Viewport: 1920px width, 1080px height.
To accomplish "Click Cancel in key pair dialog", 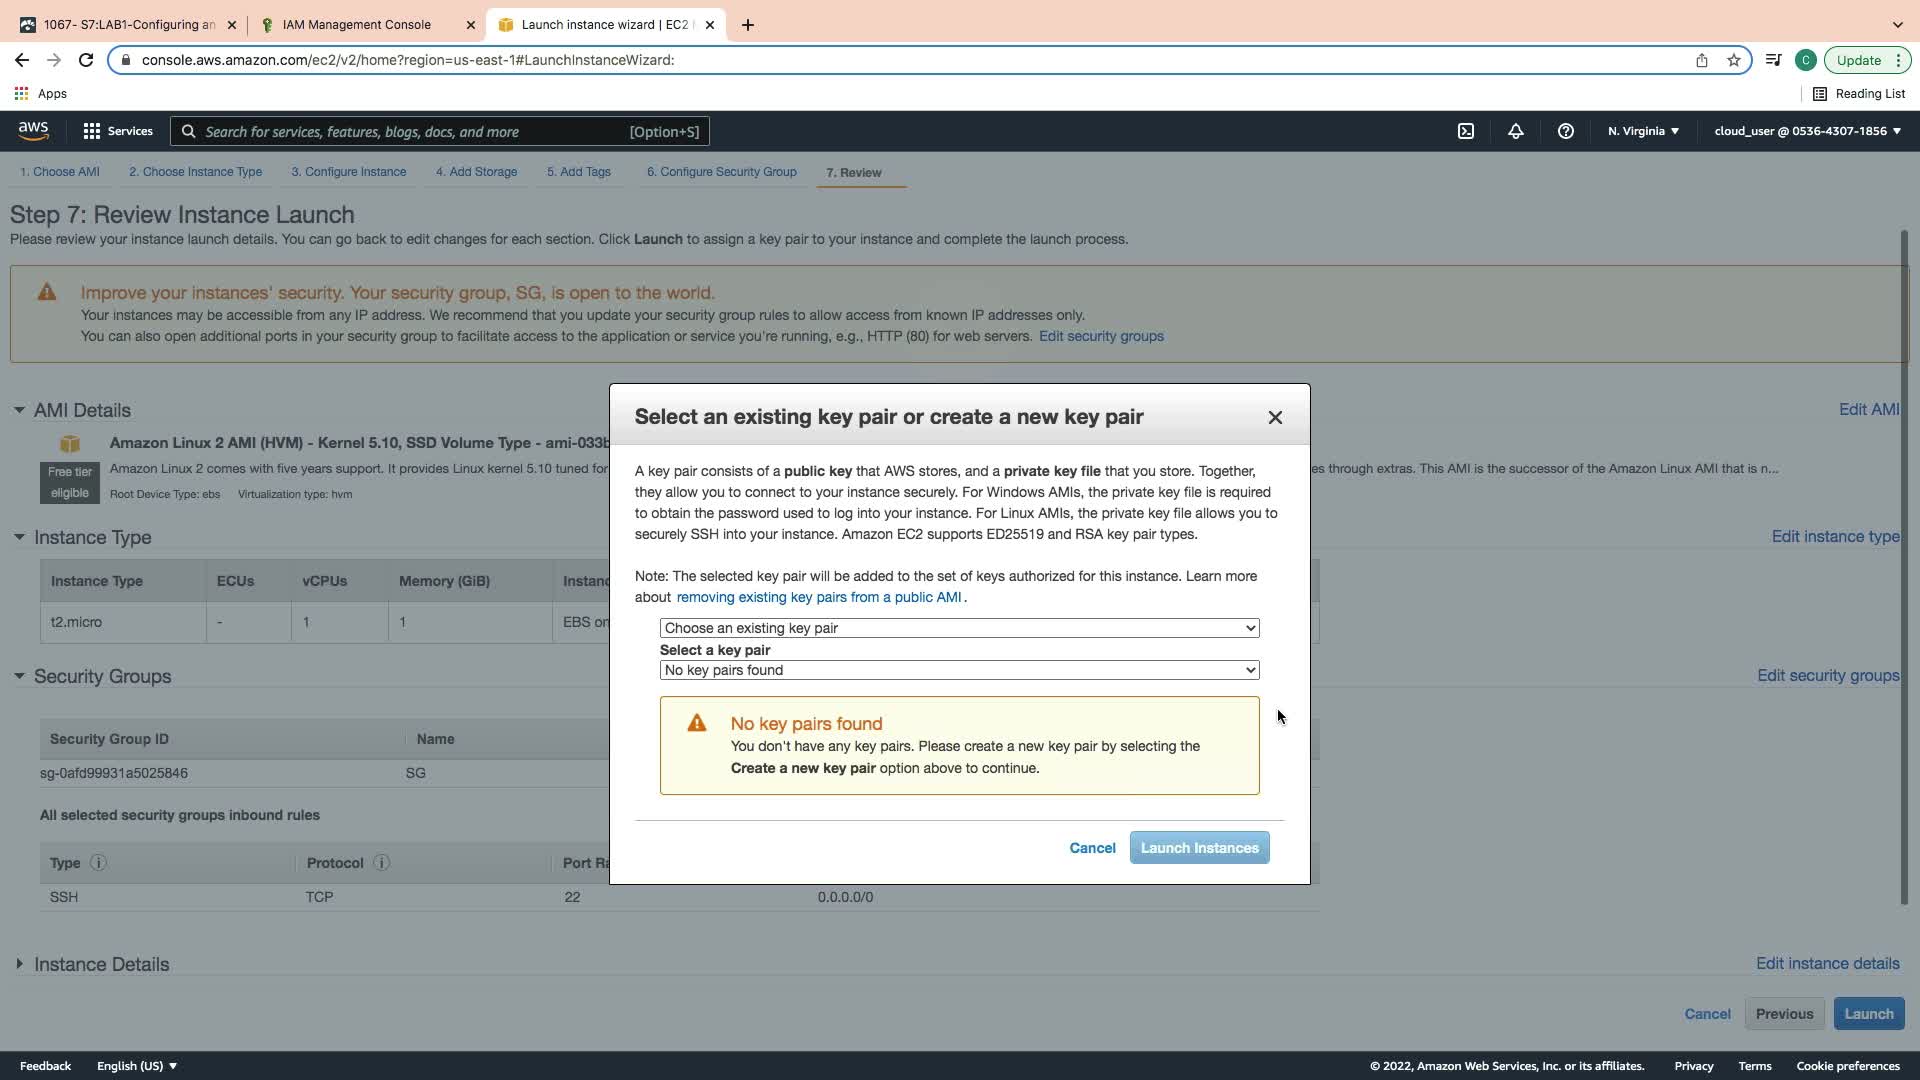I will 1092,848.
